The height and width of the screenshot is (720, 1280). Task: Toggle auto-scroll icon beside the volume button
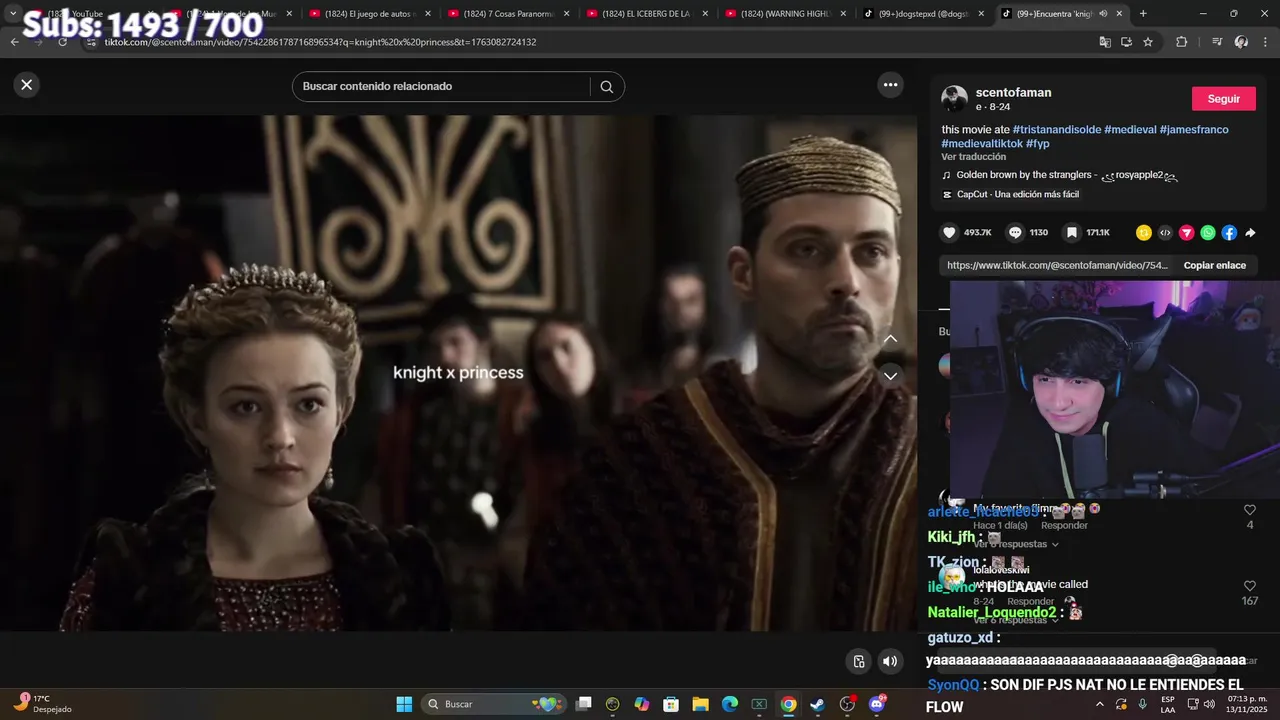tap(858, 661)
